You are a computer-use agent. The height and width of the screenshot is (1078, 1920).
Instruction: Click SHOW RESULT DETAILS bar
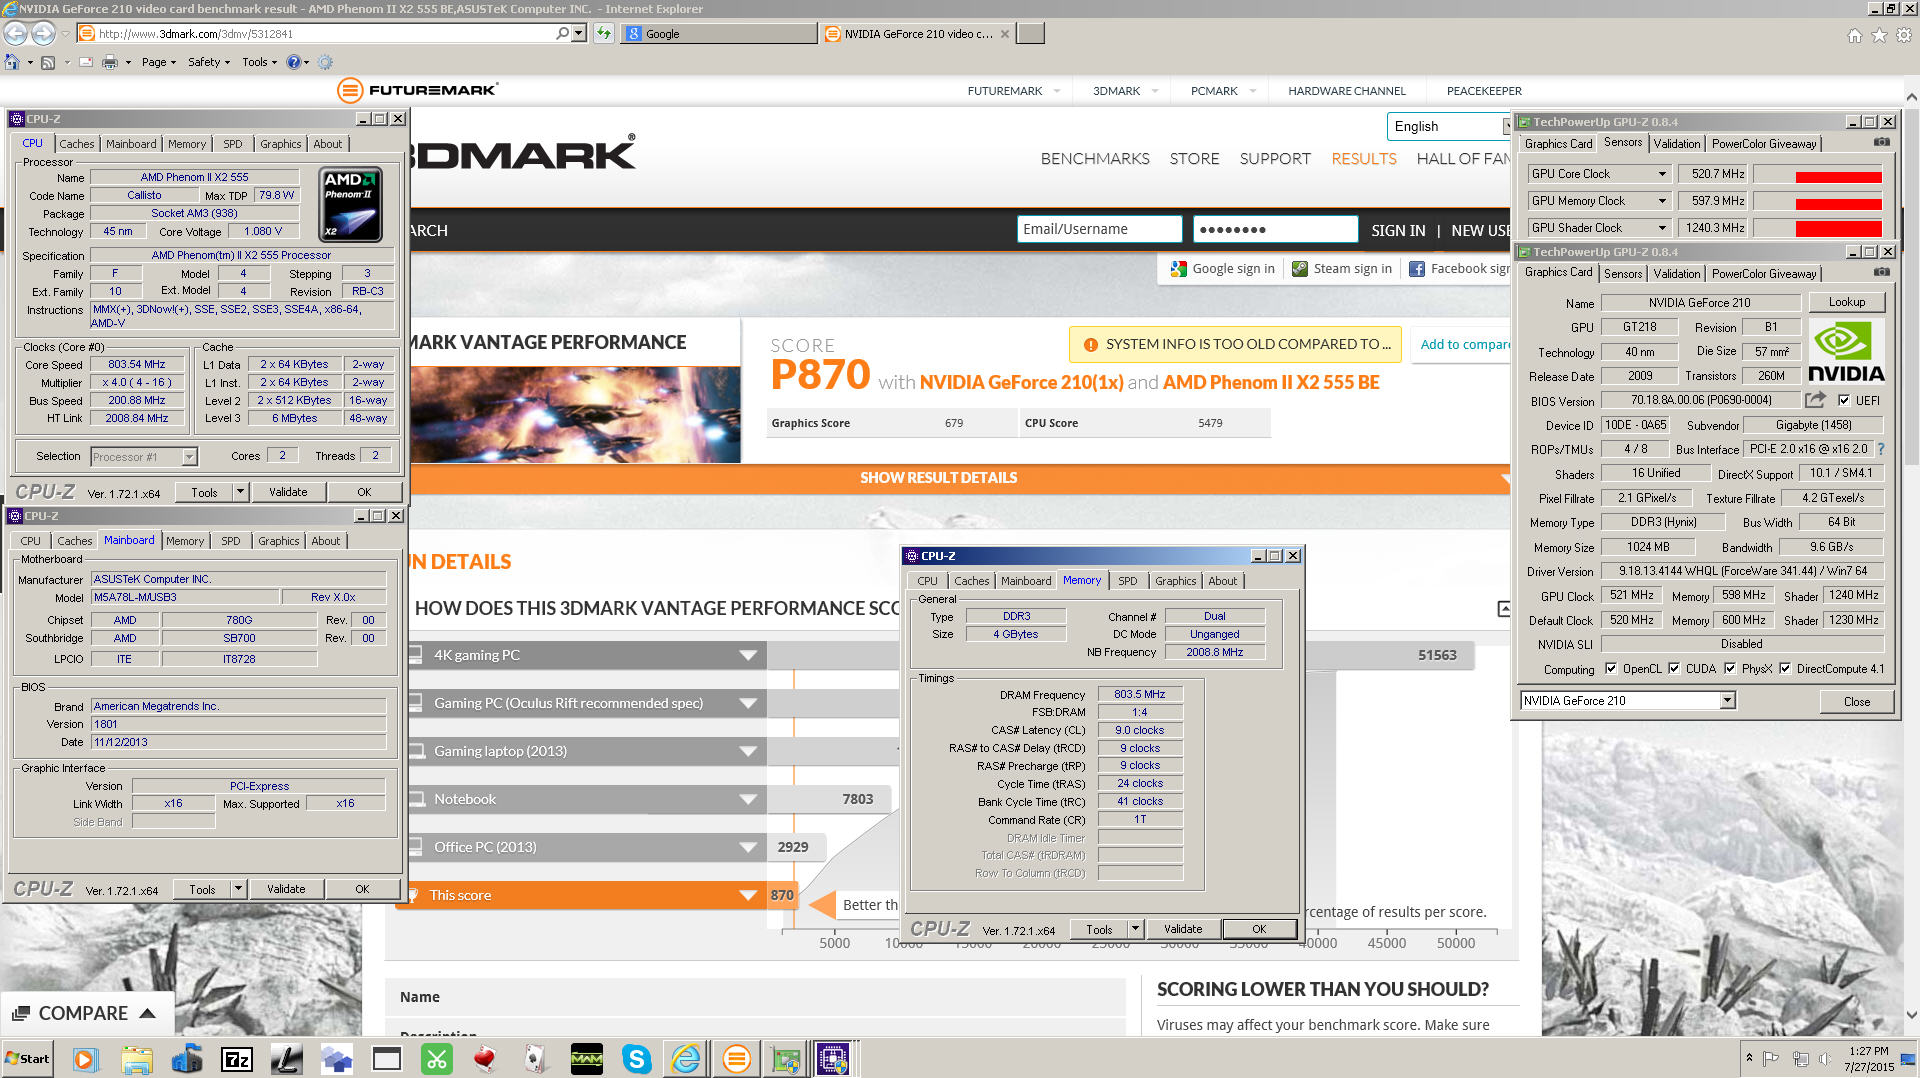pyautogui.click(x=939, y=478)
